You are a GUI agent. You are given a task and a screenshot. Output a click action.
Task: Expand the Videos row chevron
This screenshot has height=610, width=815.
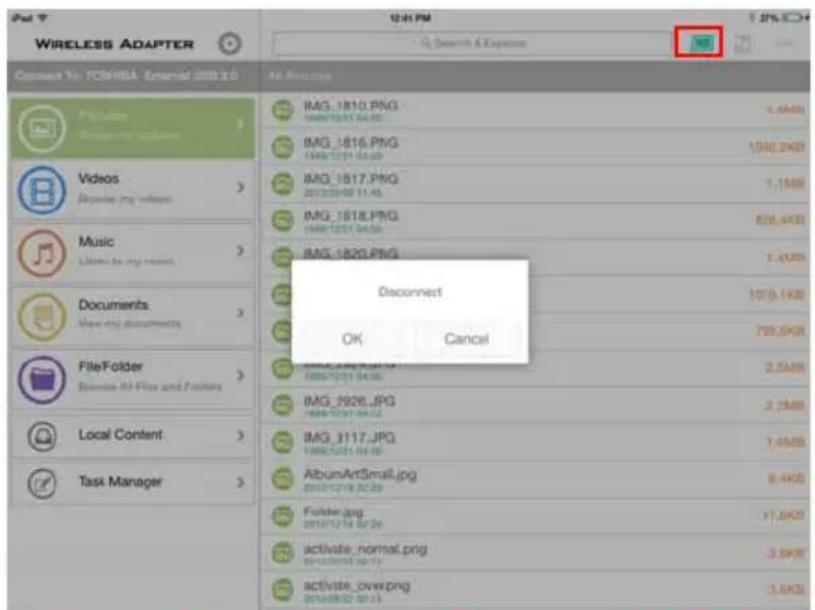(x=240, y=187)
